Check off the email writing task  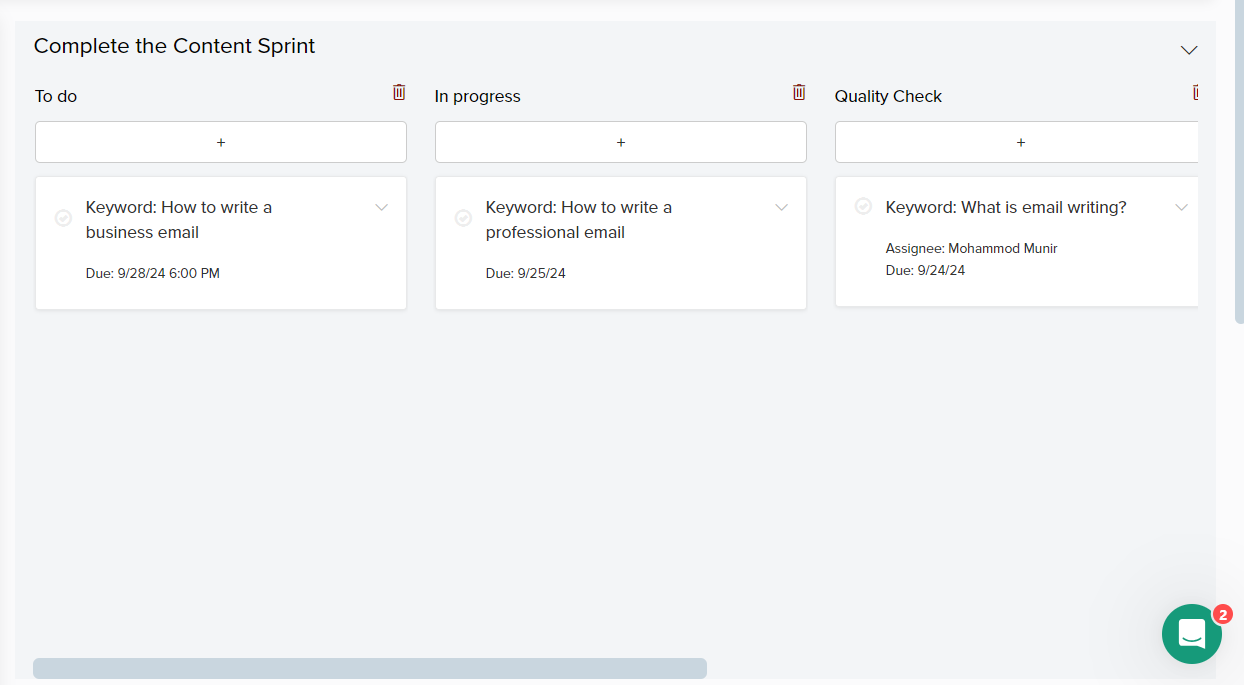coord(863,206)
